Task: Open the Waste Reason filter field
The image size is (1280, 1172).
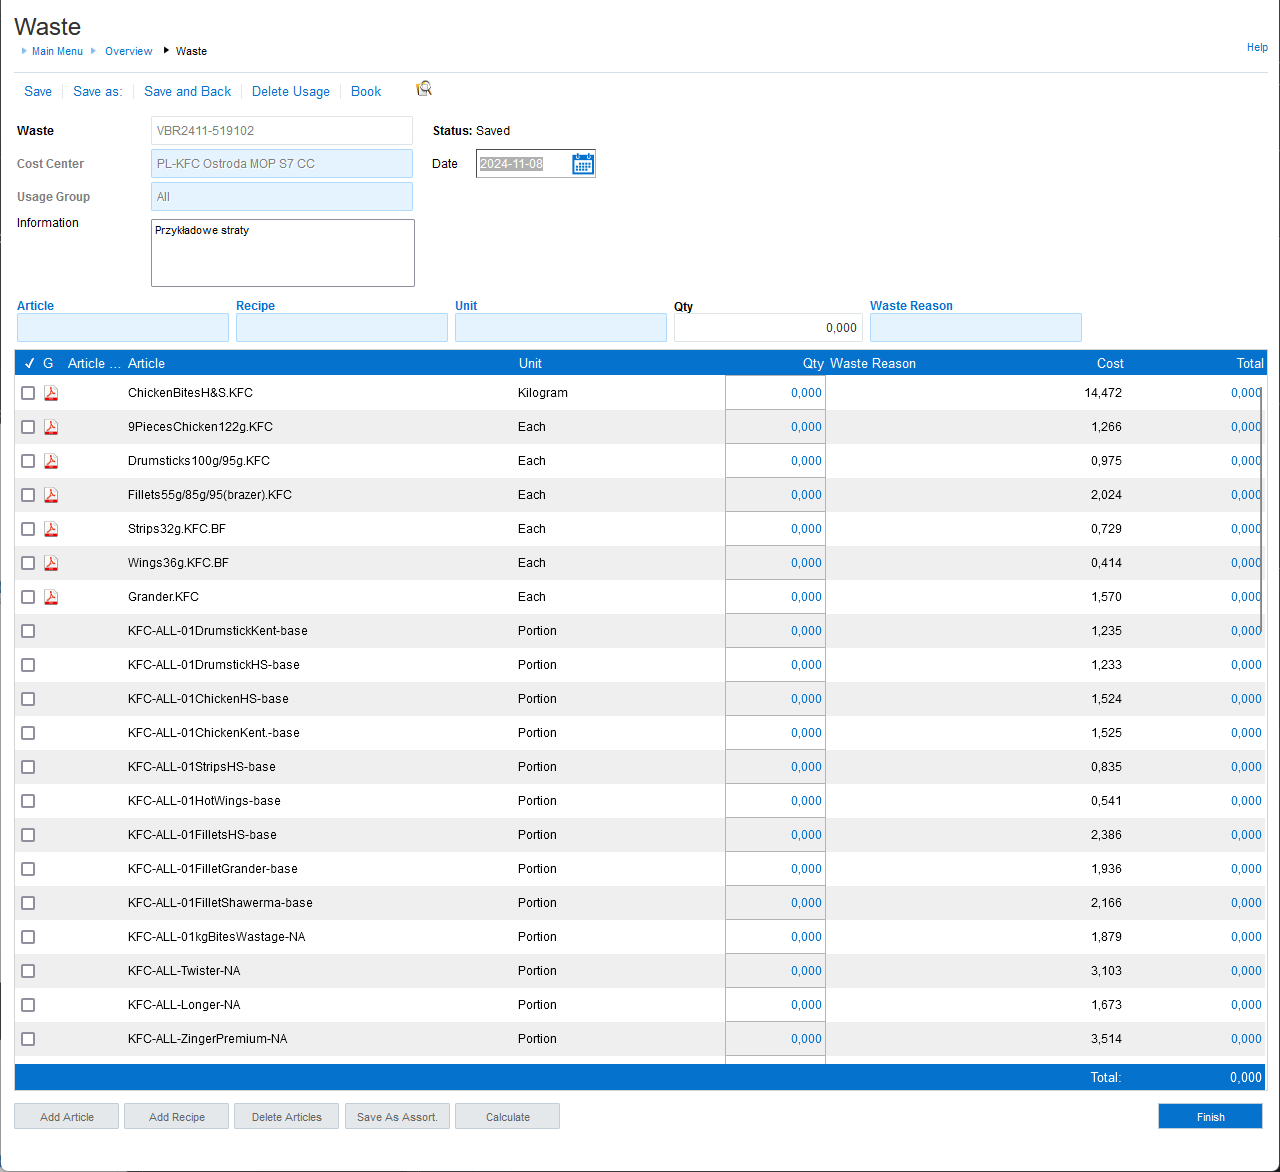Action: point(975,328)
